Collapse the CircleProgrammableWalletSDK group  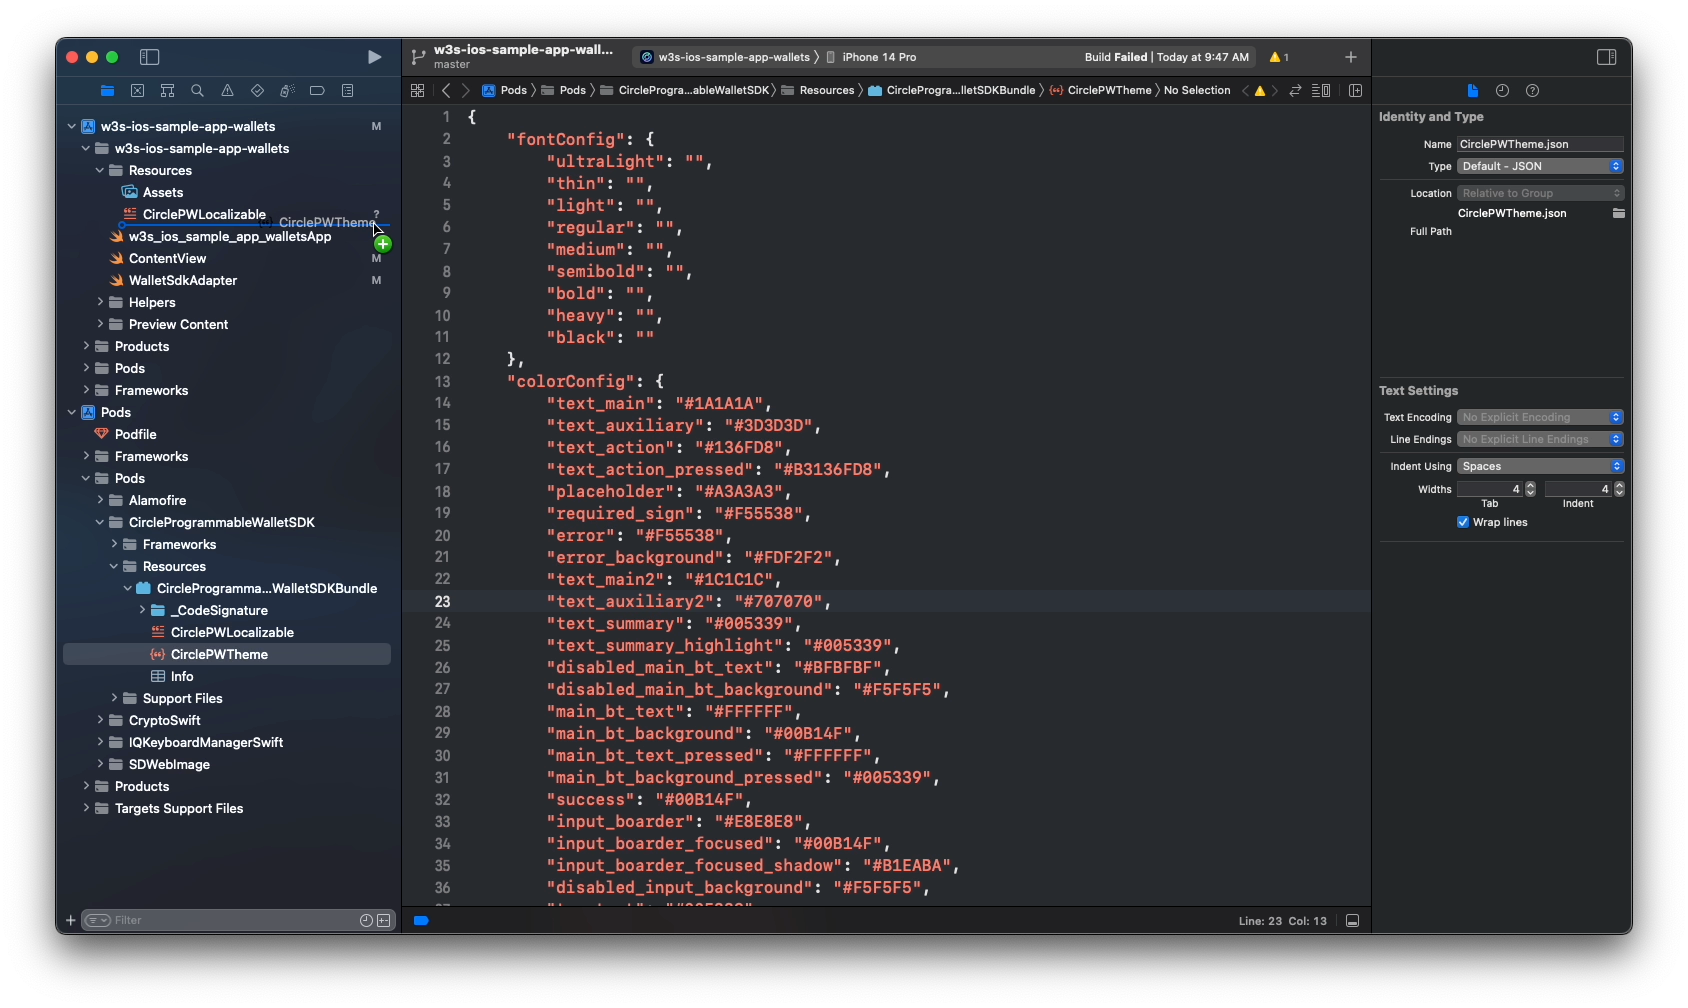[x=100, y=522]
